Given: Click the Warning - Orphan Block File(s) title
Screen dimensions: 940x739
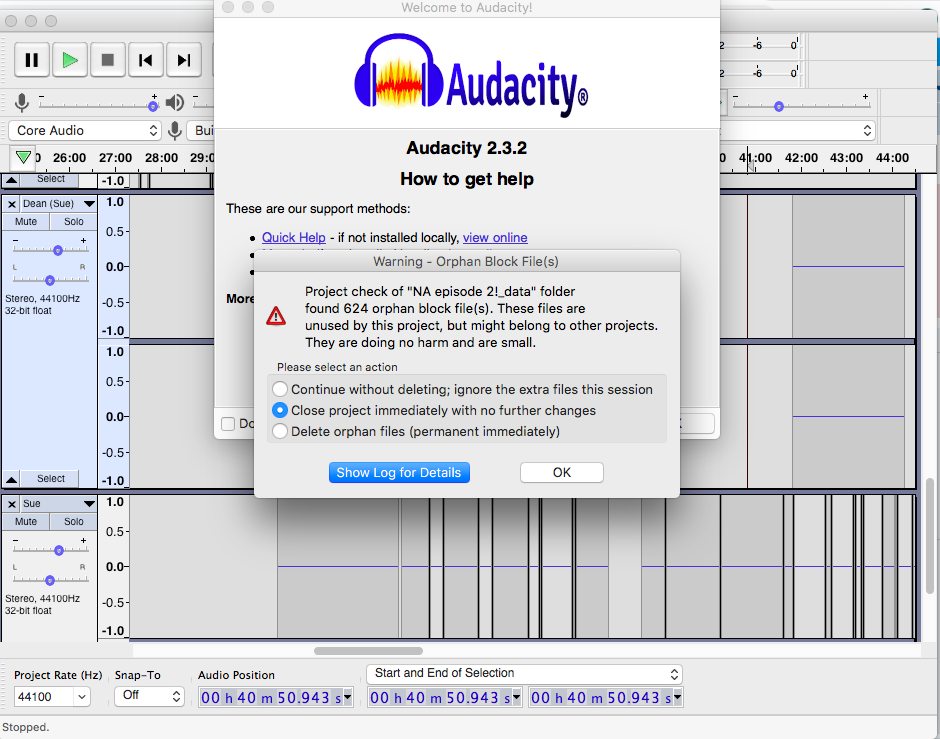Looking at the screenshot, I should point(466,262).
